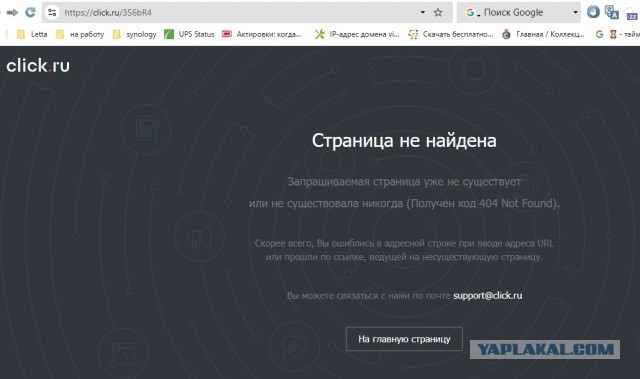Open the UPS Status bookmark
This screenshot has height=379, width=640.
coord(189,34)
